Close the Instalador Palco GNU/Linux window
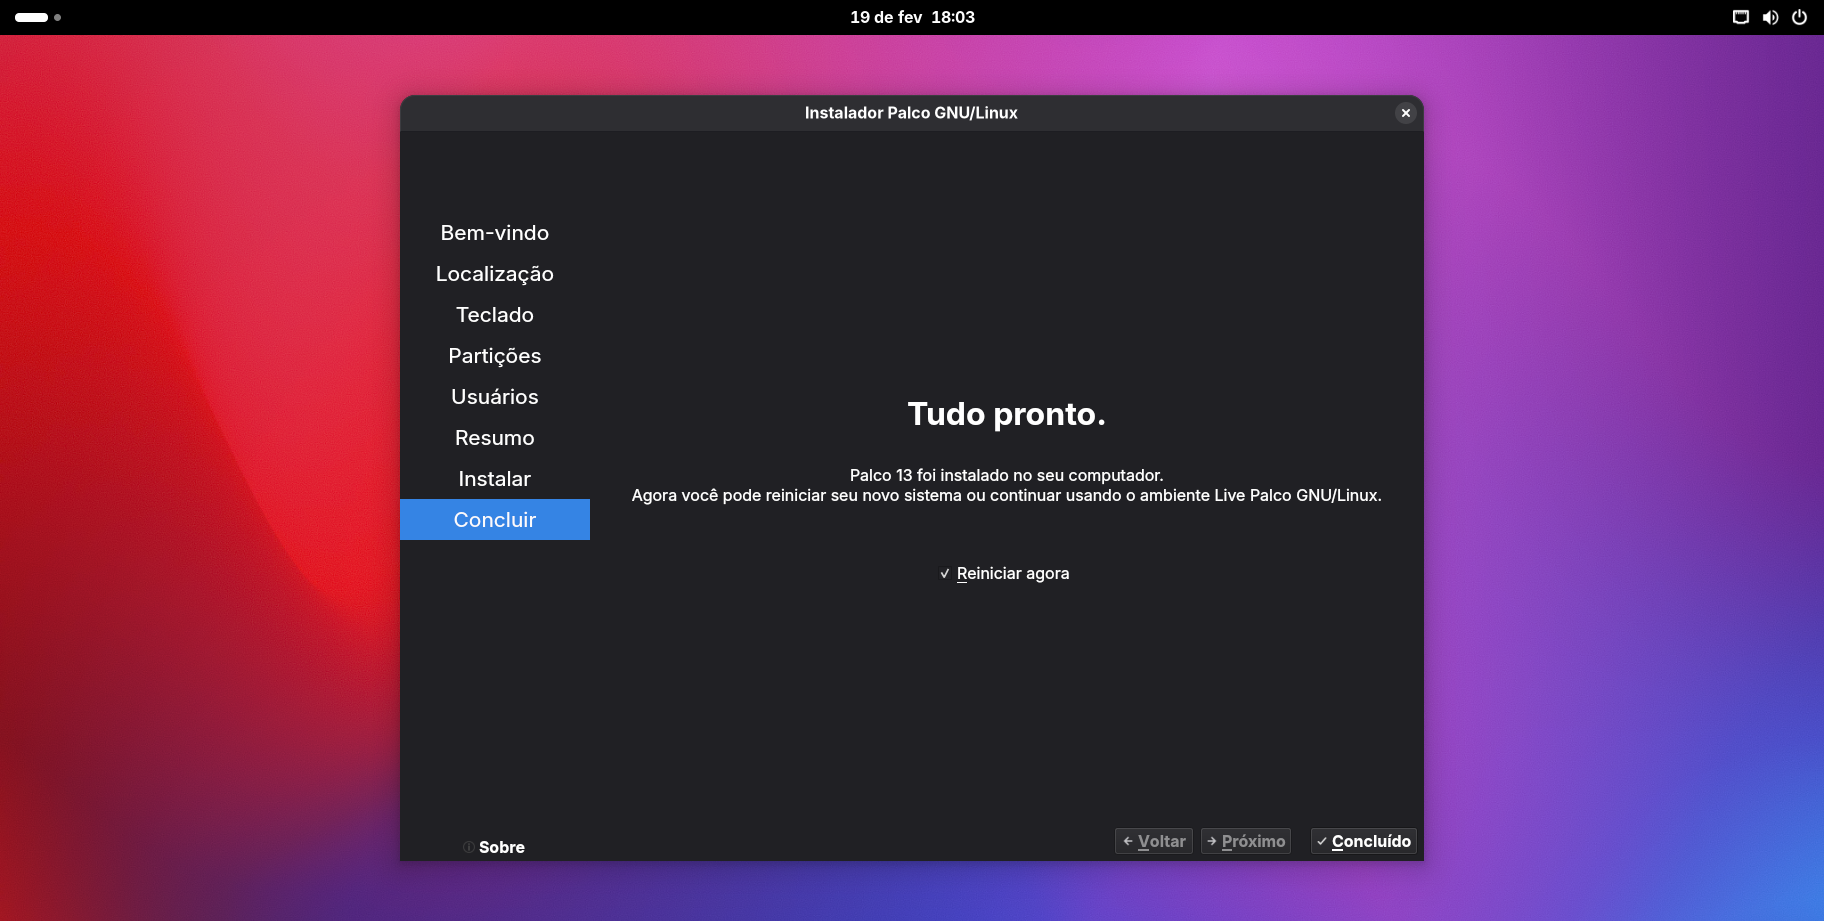This screenshot has height=921, width=1824. (x=1405, y=113)
